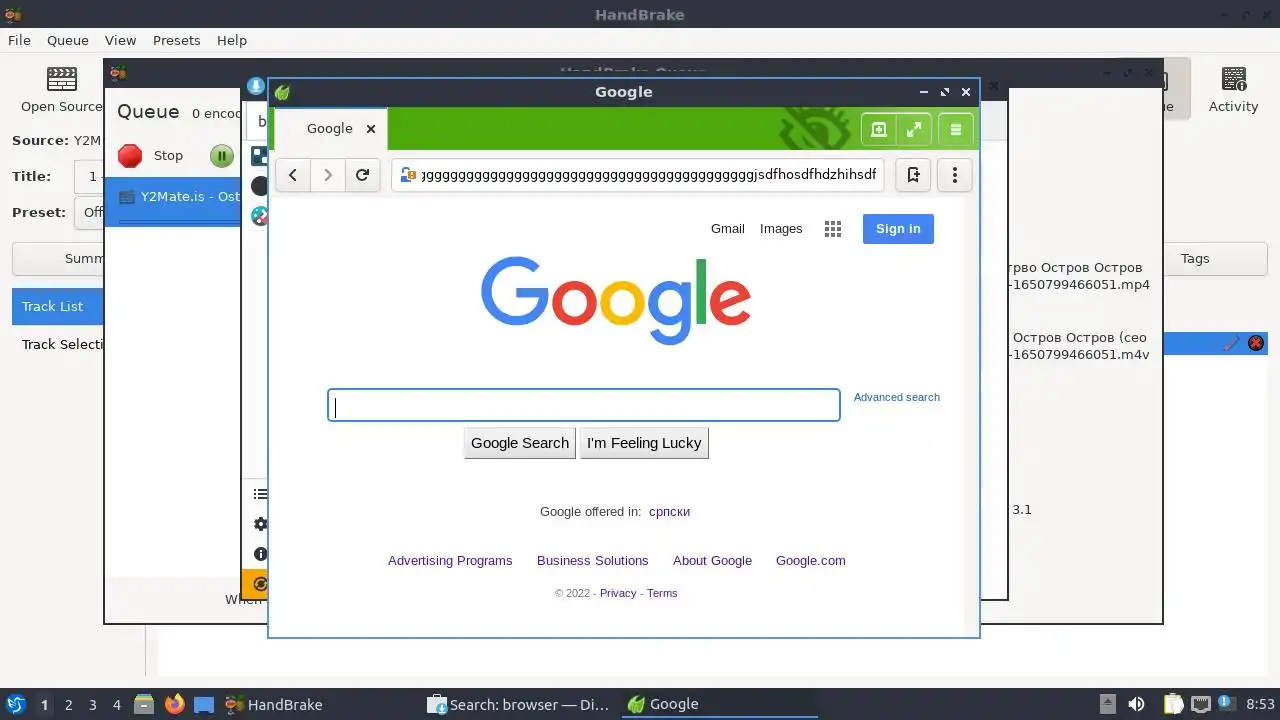This screenshot has width=1280, height=720.
Task: Open the application launcher menu in taskbar
Action: [x=15, y=704]
